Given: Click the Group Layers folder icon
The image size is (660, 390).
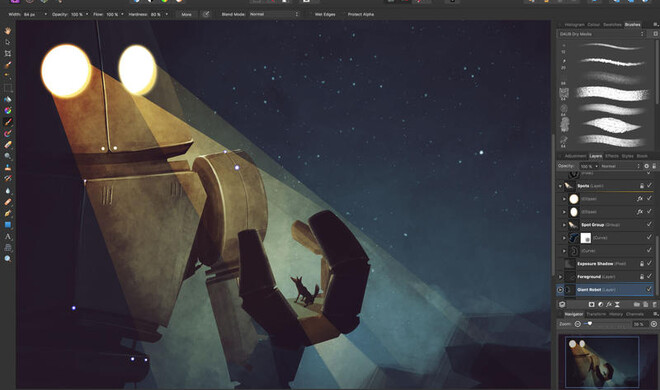Looking at the screenshot, I should [x=636, y=304].
